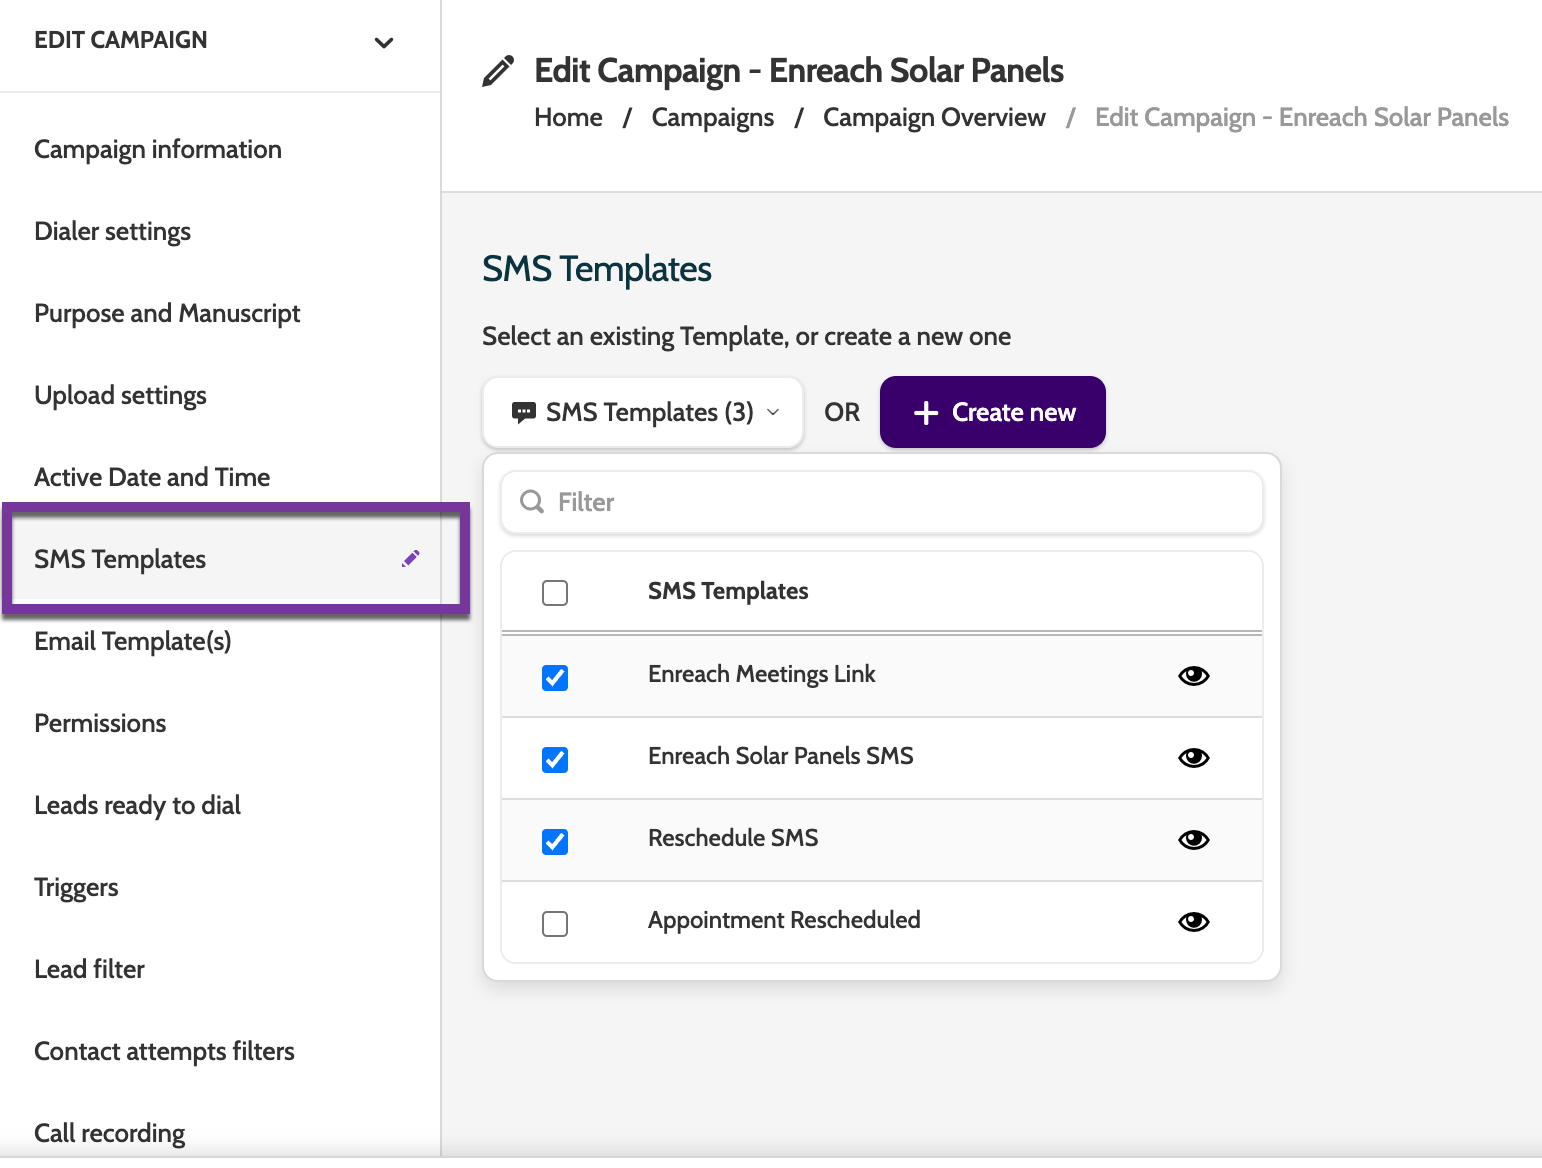Image resolution: width=1542 pixels, height=1168 pixels.
Task: Click the magnifier icon in Filter box
Action: pos(532,502)
